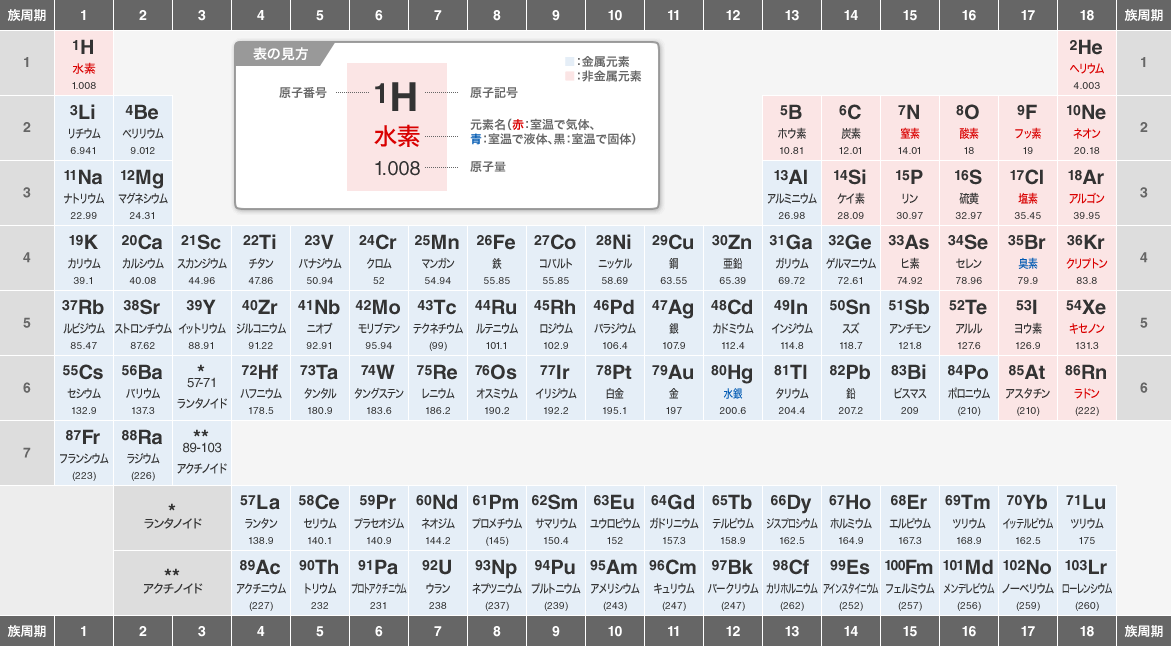Select the helium (He) element cell
This screenshot has width=1171, height=646.
pyautogui.click(x=1086, y=63)
